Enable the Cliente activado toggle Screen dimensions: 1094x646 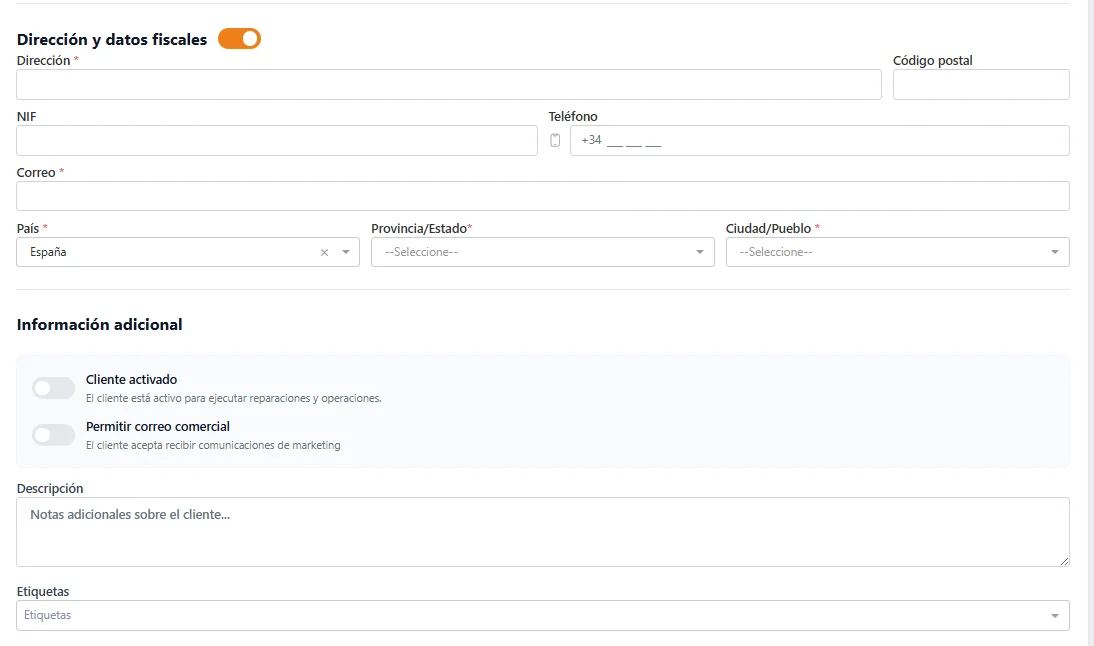click(x=53, y=388)
